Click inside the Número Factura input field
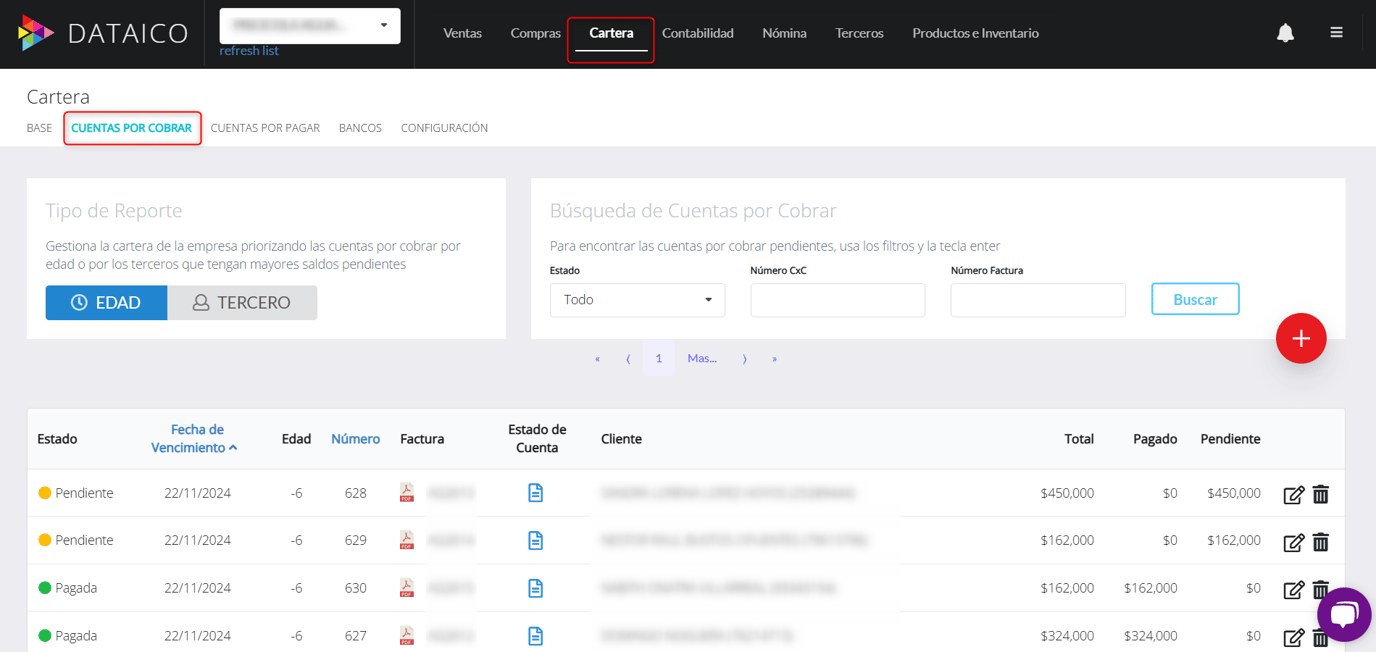Viewport: 1376px width, 652px height. tap(1037, 299)
